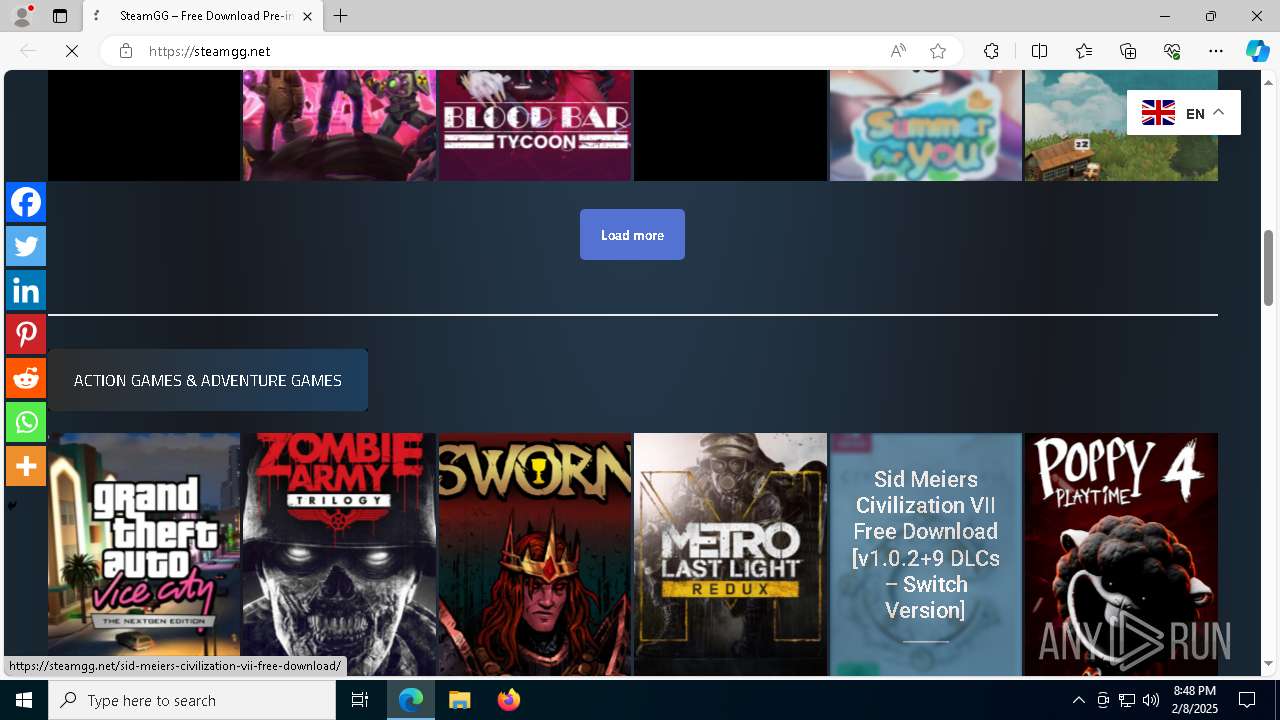Show hidden system tray icons
This screenshot has height=720, width=1280.
pyautogui.click(x=1079, y=700)
